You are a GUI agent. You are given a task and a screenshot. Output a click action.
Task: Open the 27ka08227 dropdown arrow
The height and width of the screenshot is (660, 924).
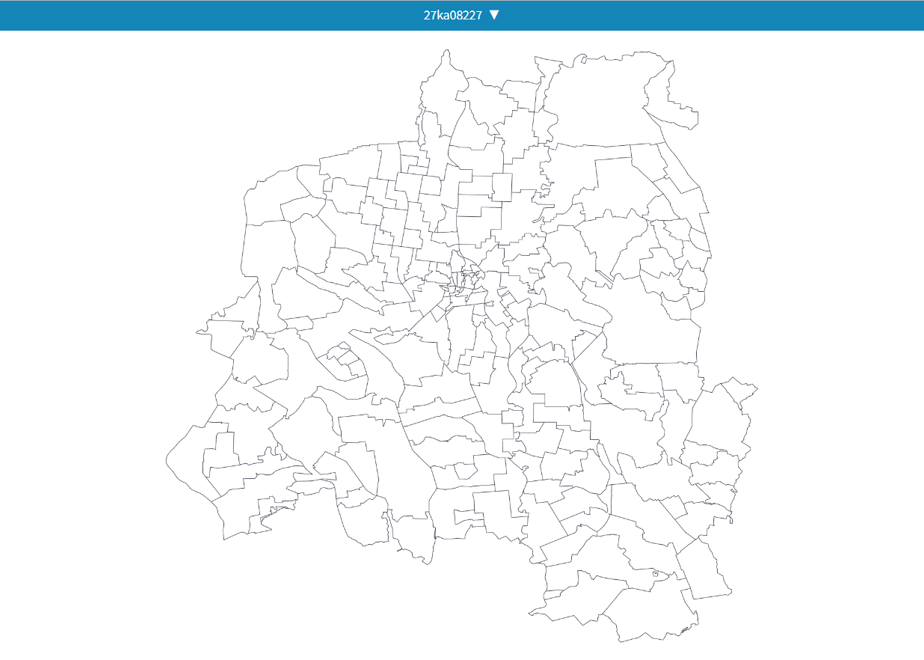pos(494,15)
